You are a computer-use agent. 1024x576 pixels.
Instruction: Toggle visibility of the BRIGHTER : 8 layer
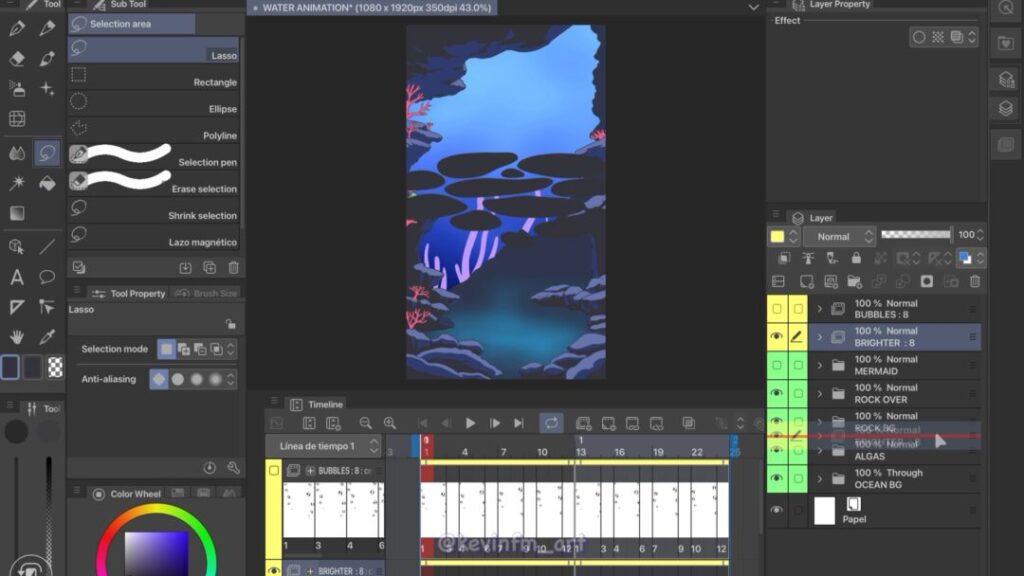pos(776,337)
